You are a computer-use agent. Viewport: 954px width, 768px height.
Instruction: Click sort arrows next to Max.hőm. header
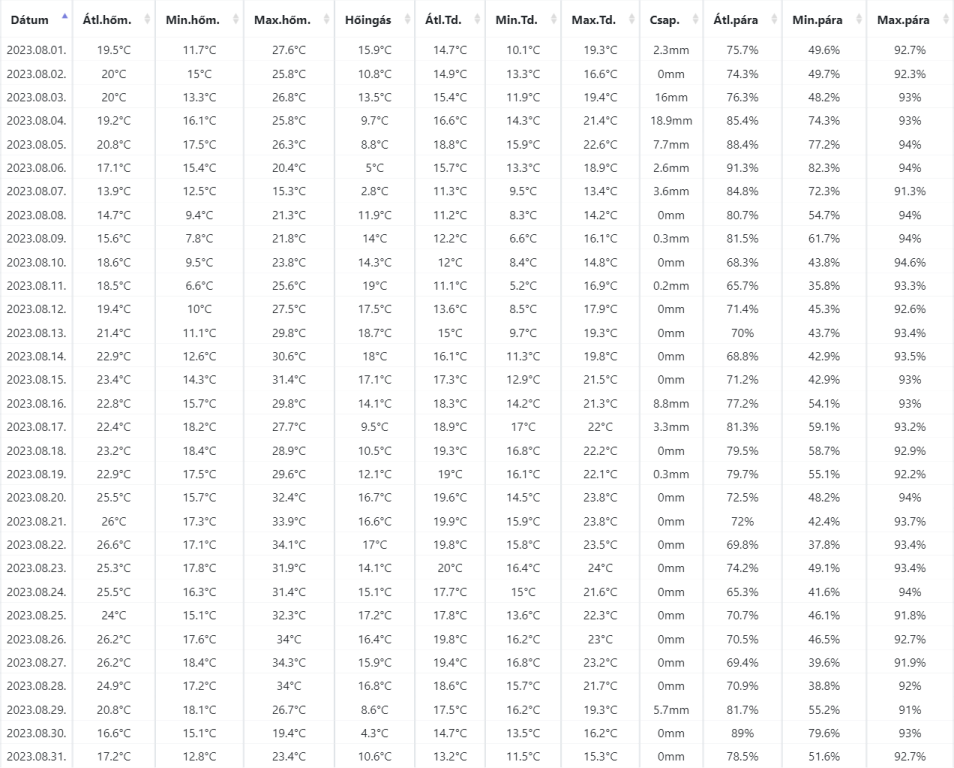tap(326, 19)
